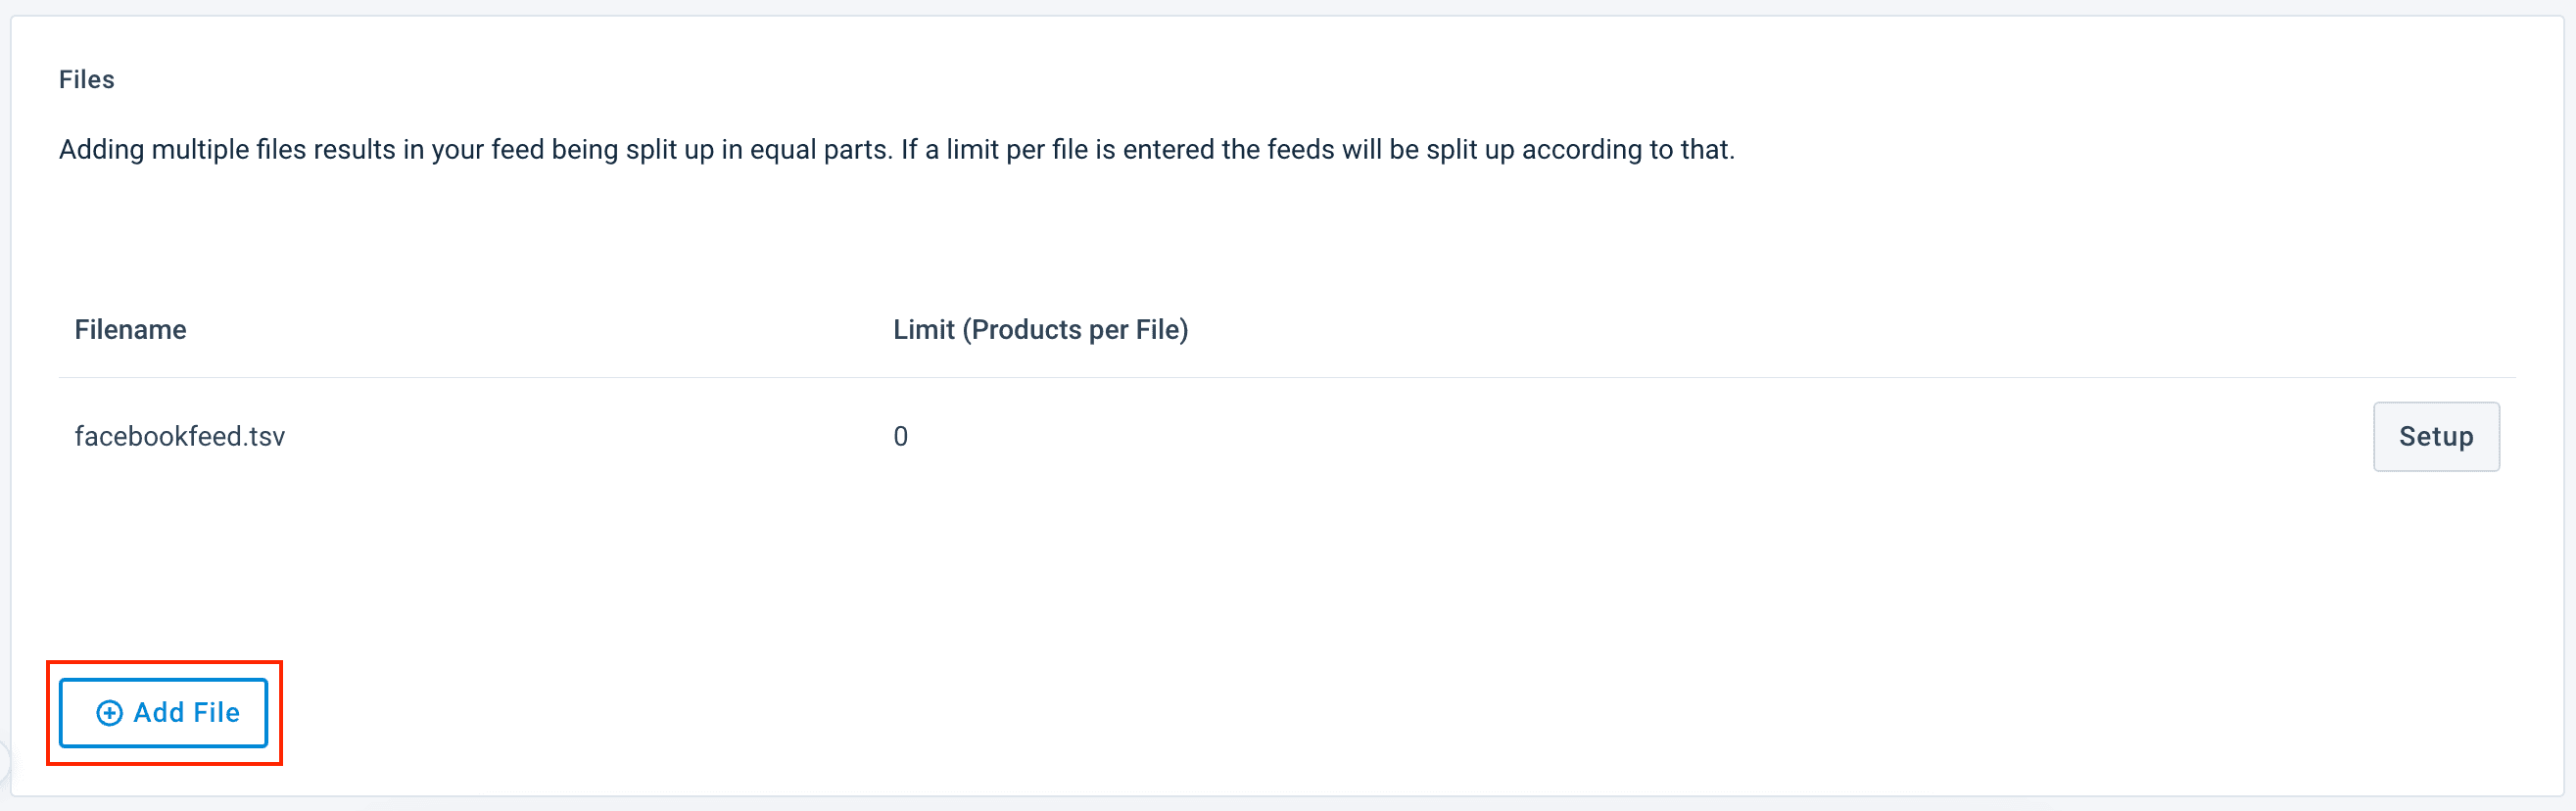Screen dimensions: 2576x811
Task: Click the word 'Limit' in the column header
Action: point(923,330)
